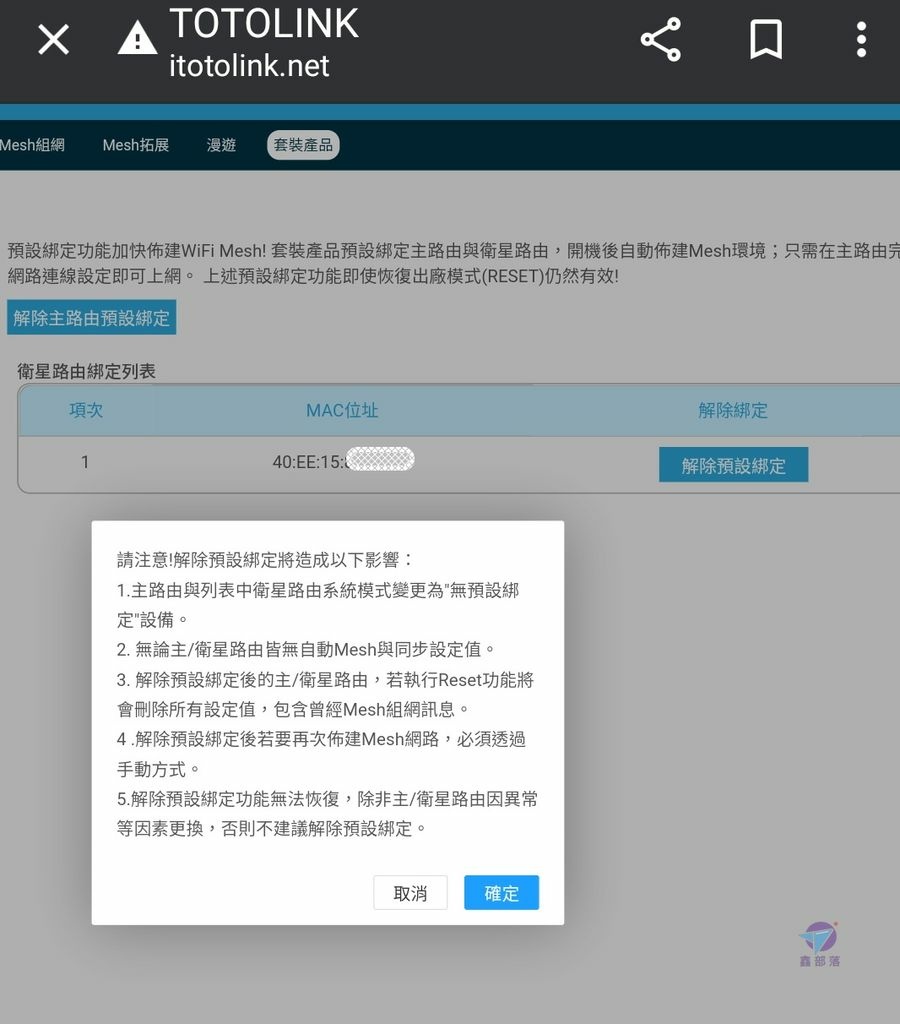Tap the insecure site warning triangle icon
The height and width of the screenshot is (1024, 900).
click(x=137, y=38)
